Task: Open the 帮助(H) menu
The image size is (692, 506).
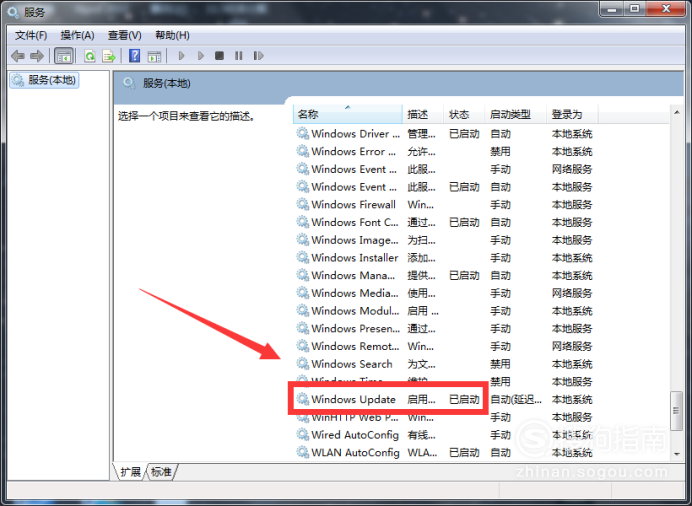Action: (x=172, y=35)
